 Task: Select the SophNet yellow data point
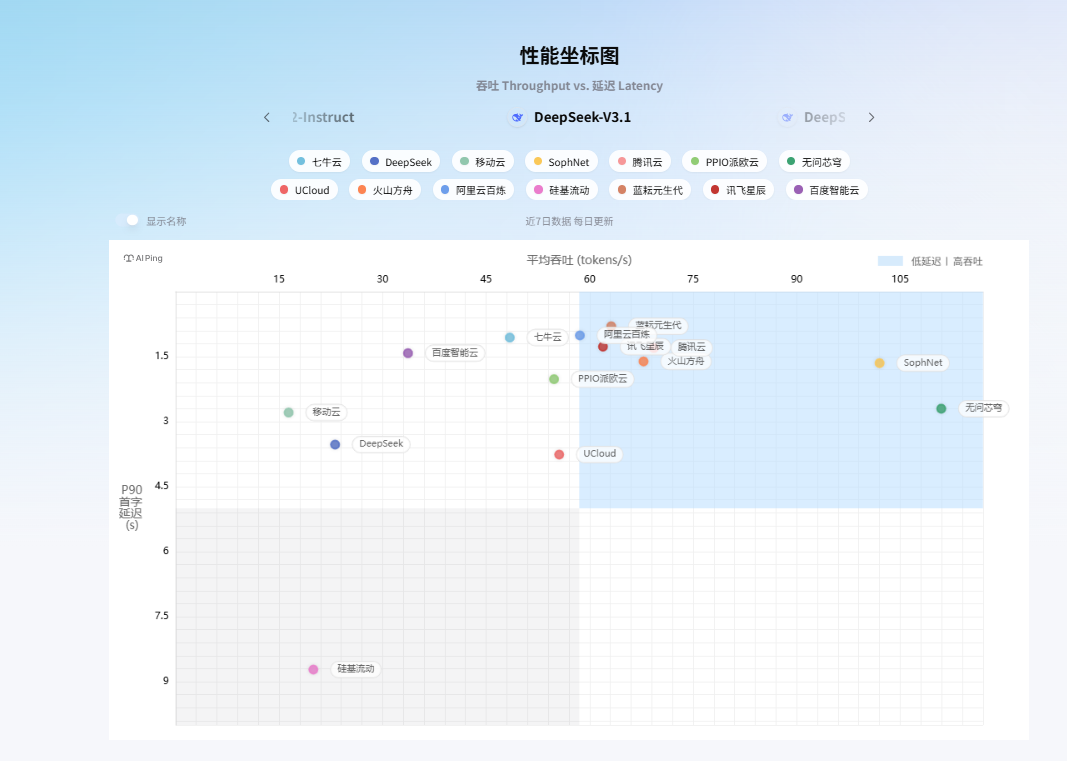coord(879,363)
